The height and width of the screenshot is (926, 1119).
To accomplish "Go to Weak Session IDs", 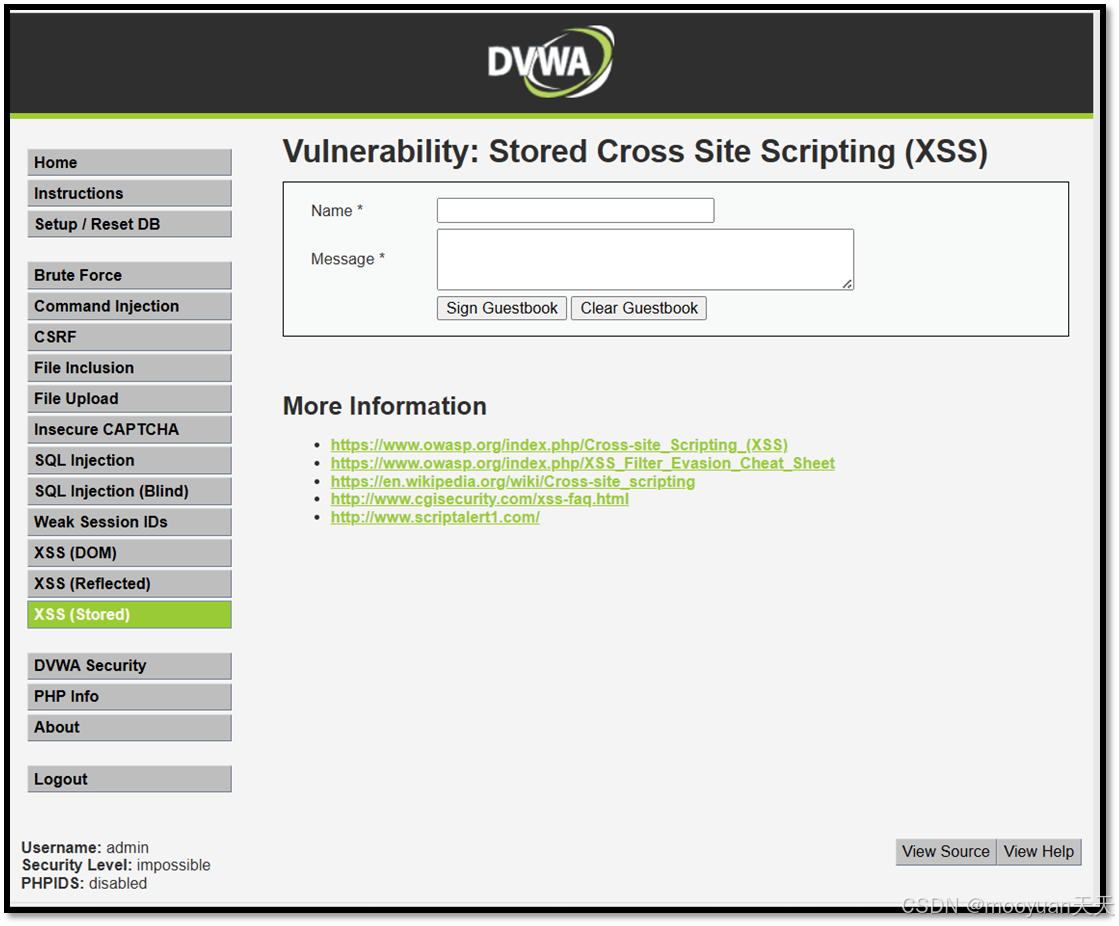I will click(129, 522).
